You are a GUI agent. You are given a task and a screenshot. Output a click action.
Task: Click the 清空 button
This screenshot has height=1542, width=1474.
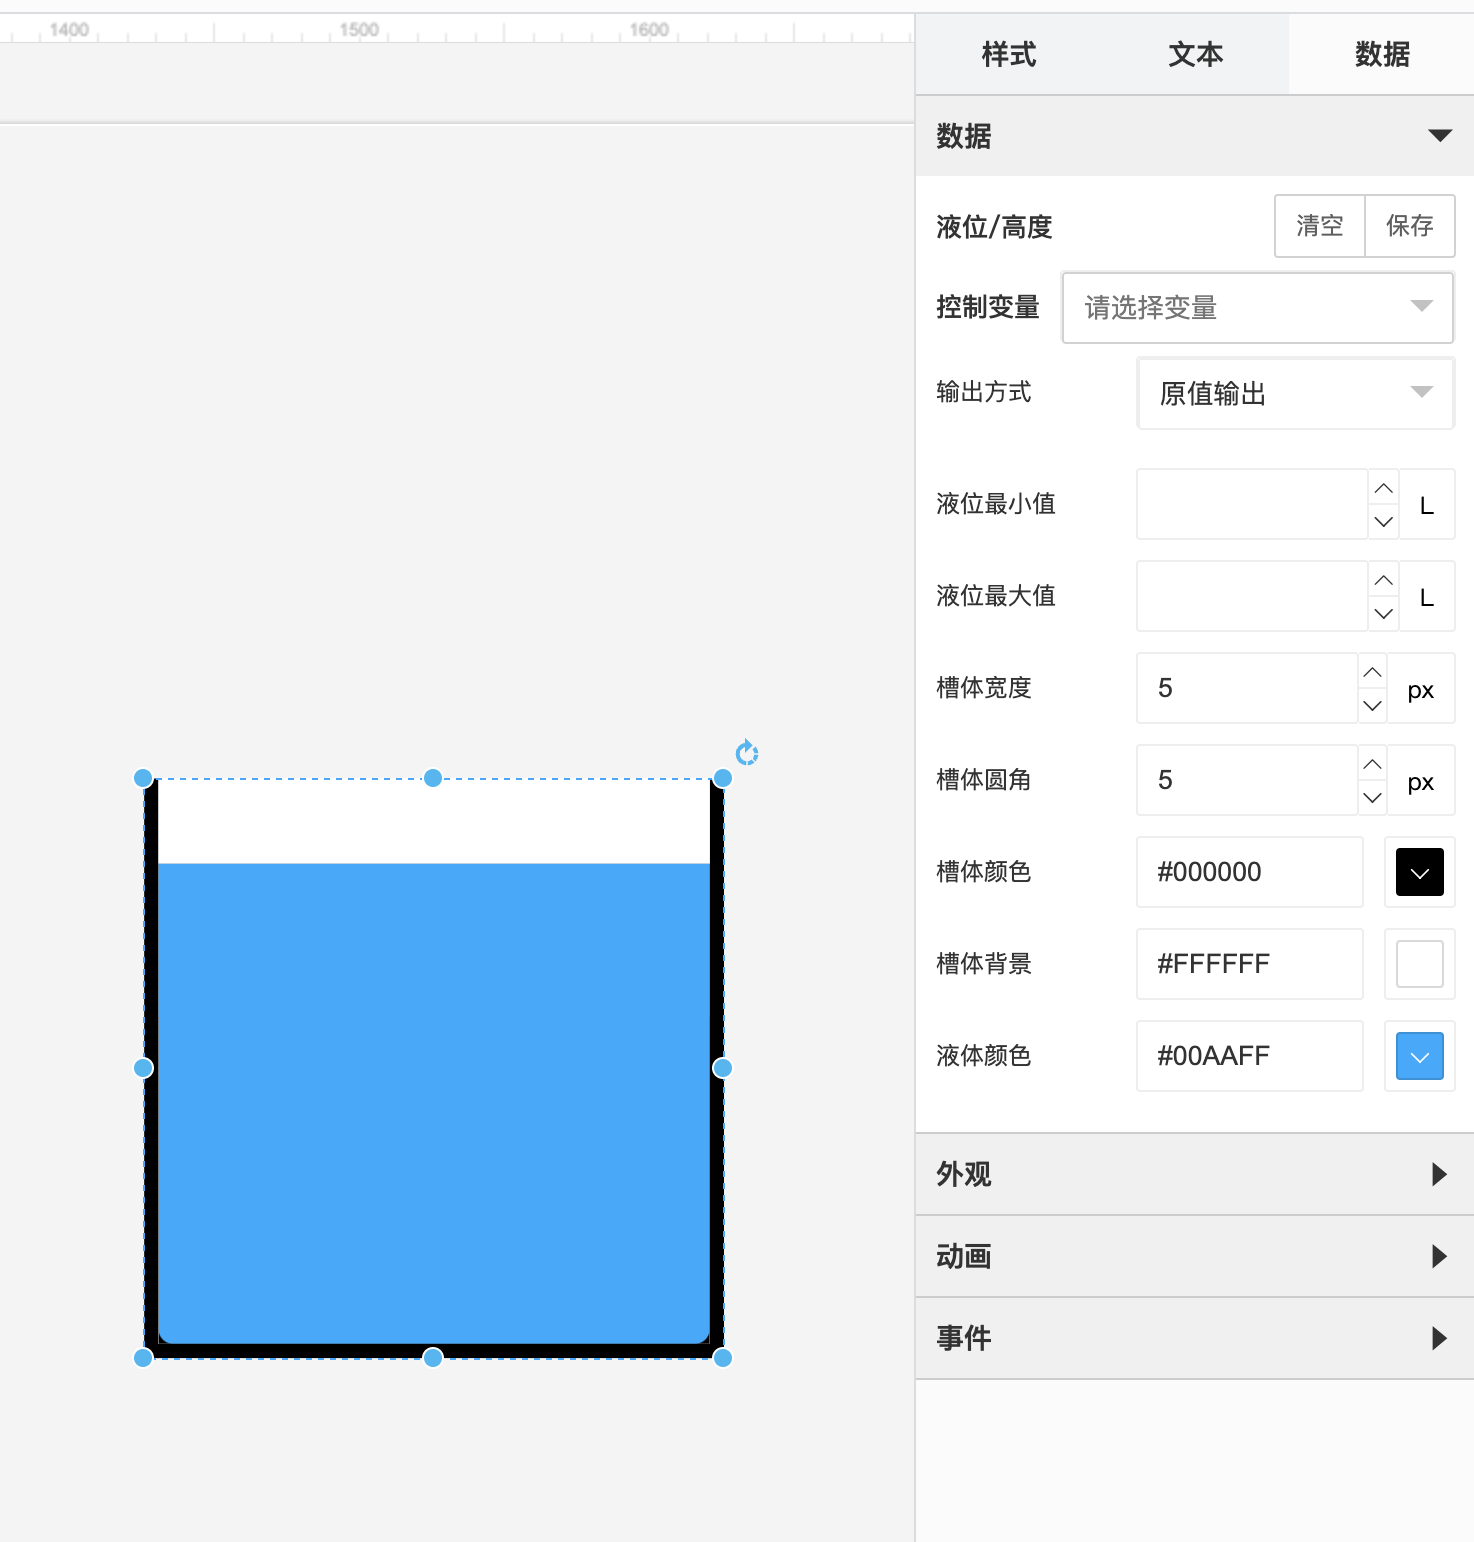[1320, 226]
